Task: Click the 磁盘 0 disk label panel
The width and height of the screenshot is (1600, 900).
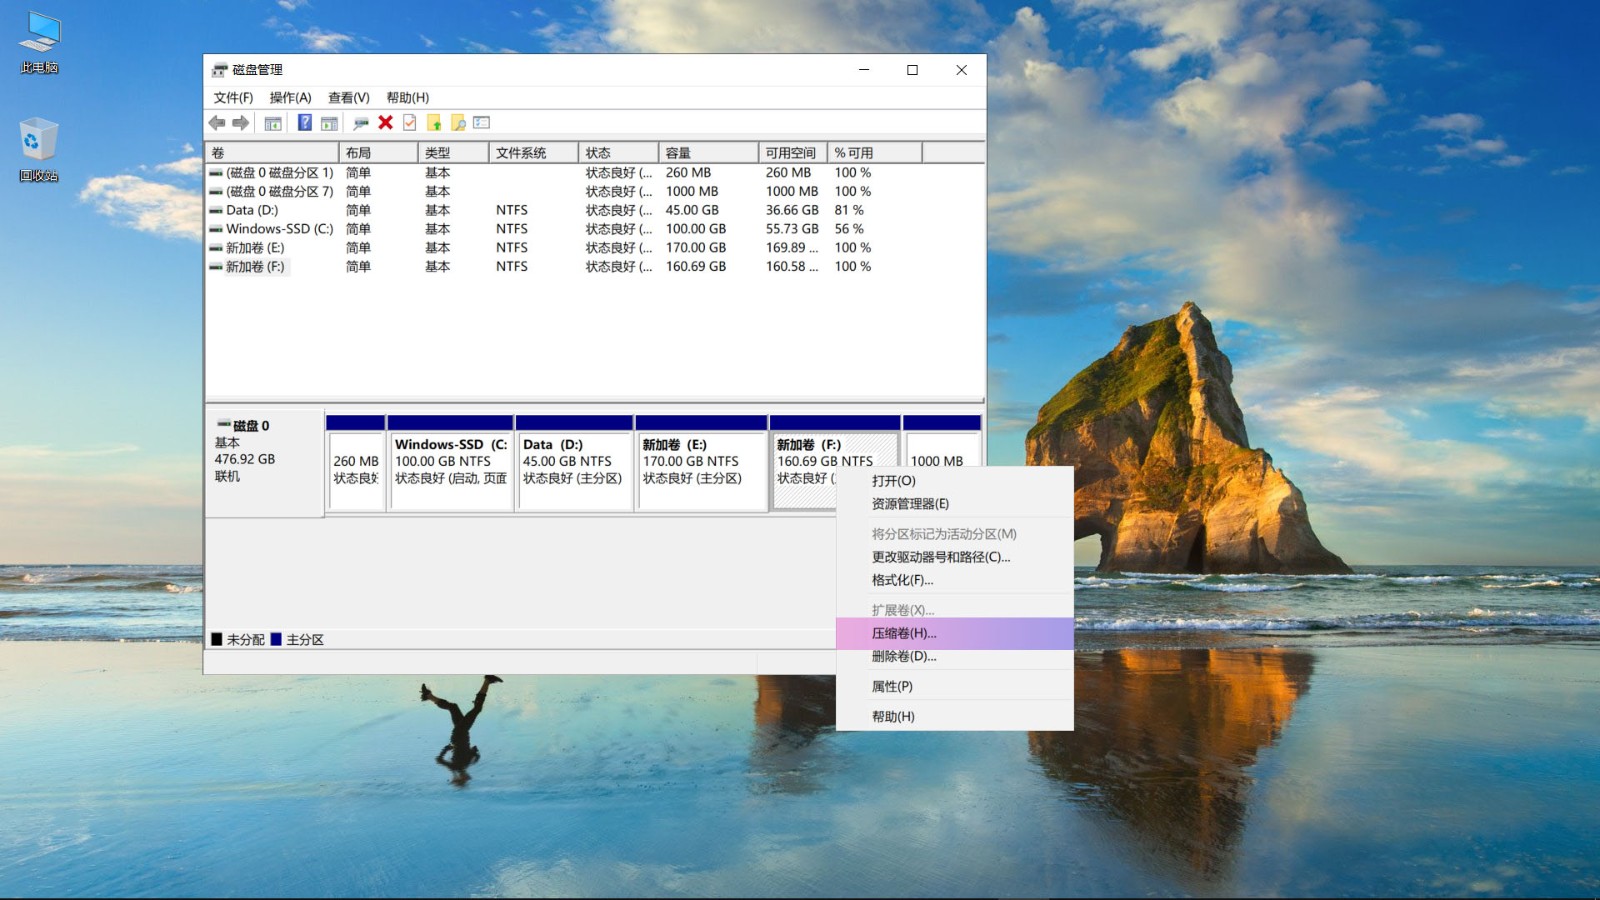Action: 264,463
